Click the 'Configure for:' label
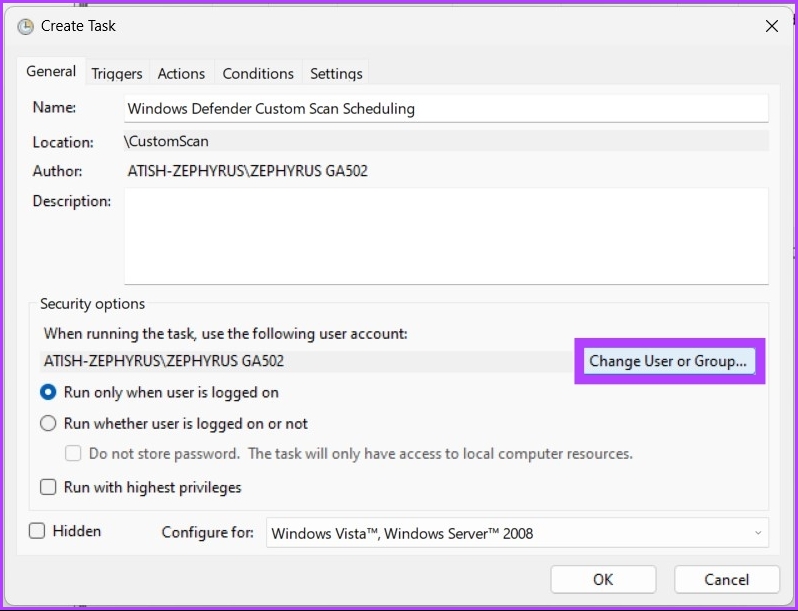Viewport: 798px width, 611px height. pyautogui.click(x=208, y=532)
